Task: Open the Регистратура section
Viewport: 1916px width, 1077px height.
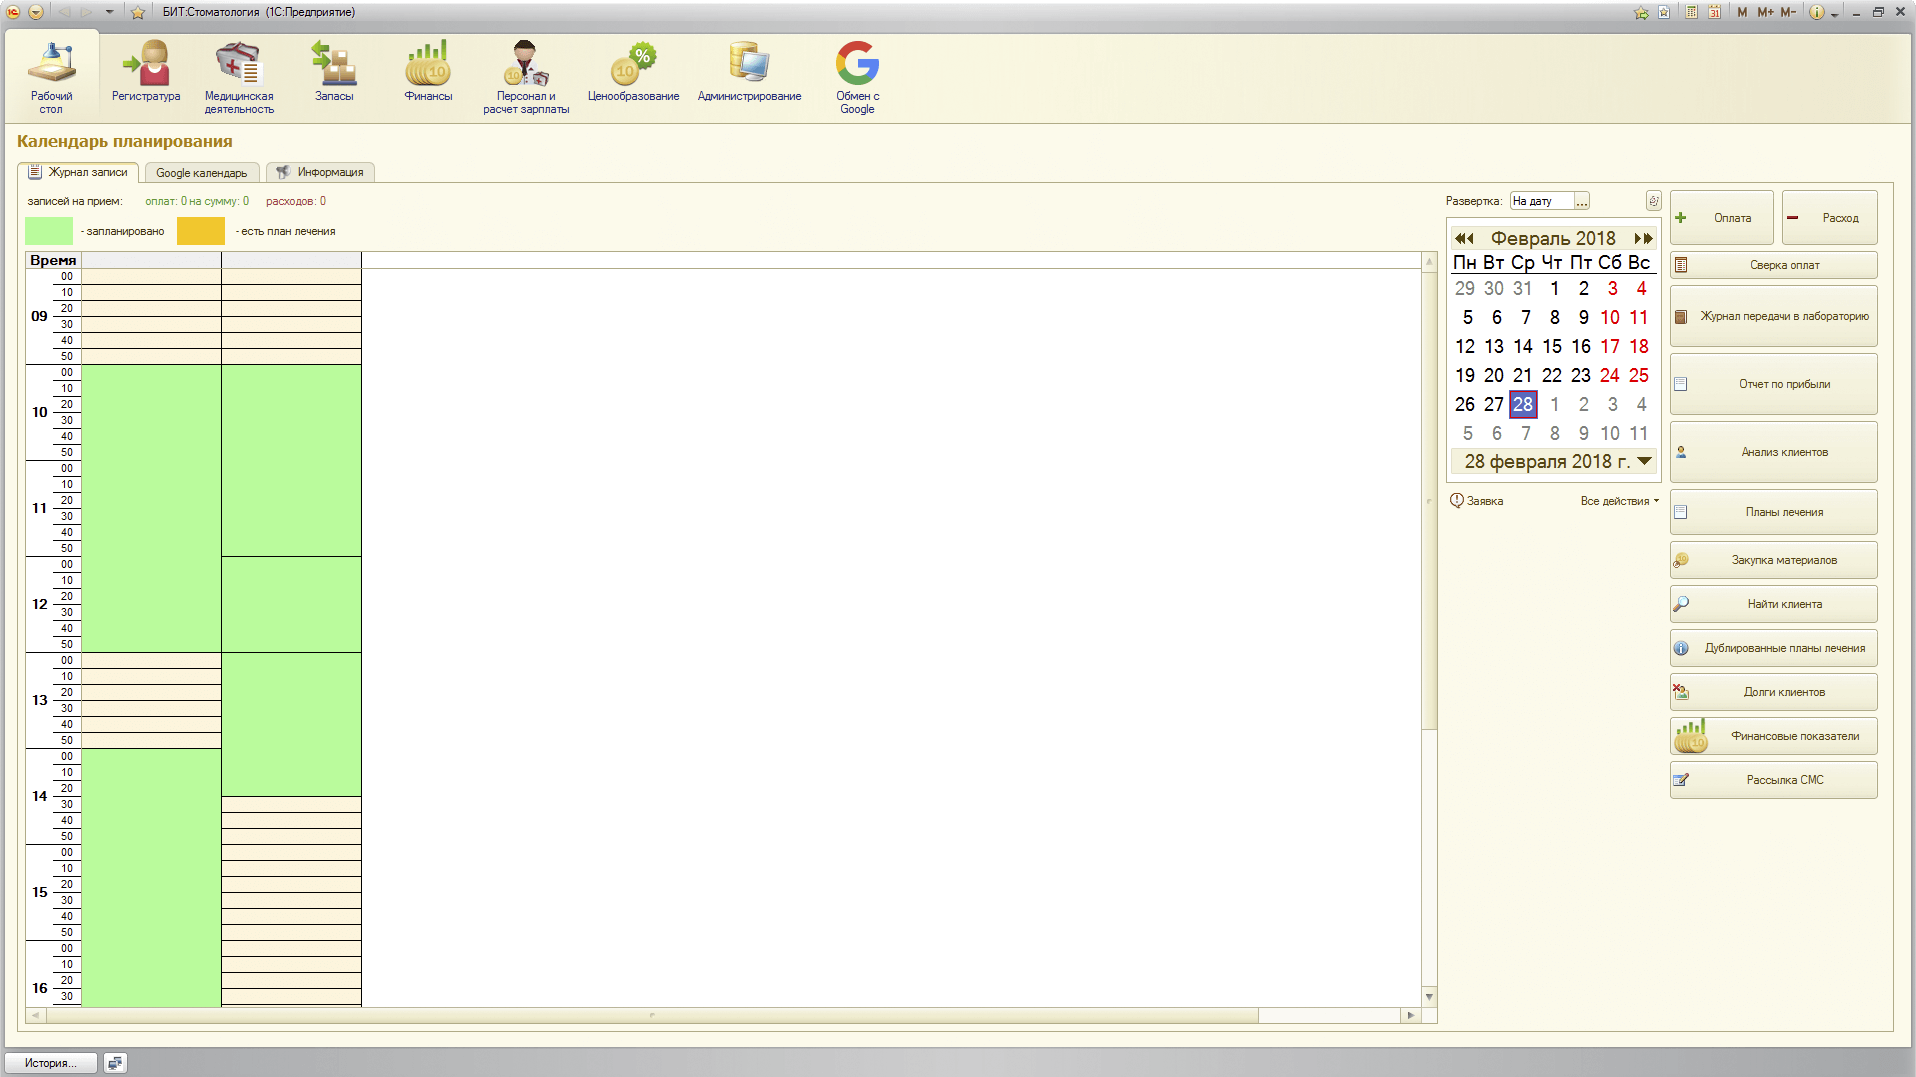Action: (146, 73)
